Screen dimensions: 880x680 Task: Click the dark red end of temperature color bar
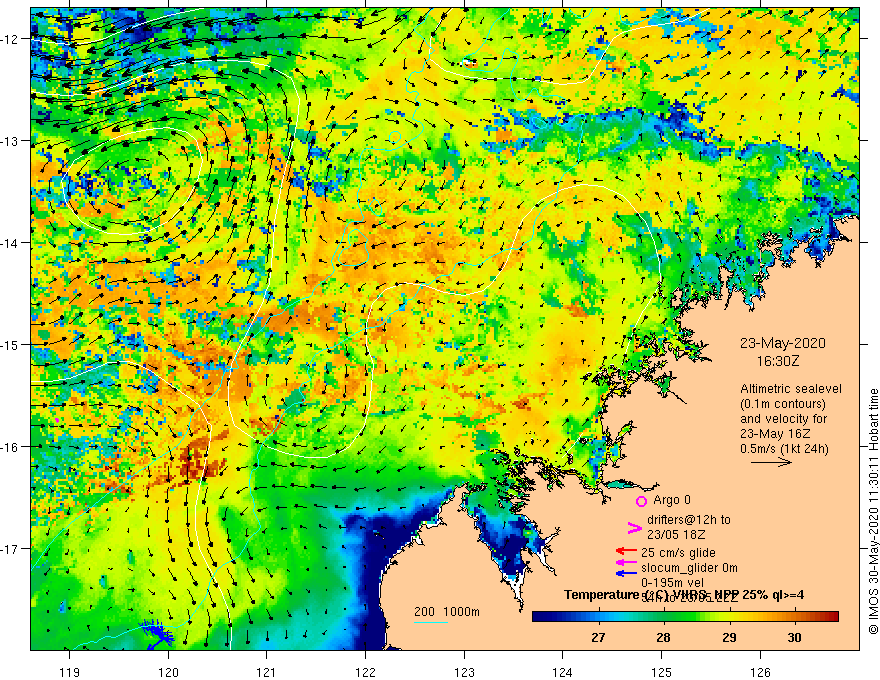pos(832,617)
